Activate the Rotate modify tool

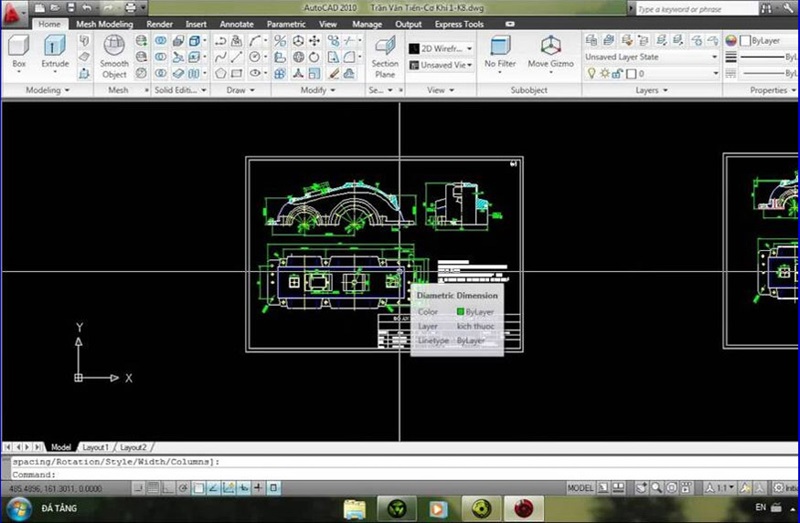point(315,57)
